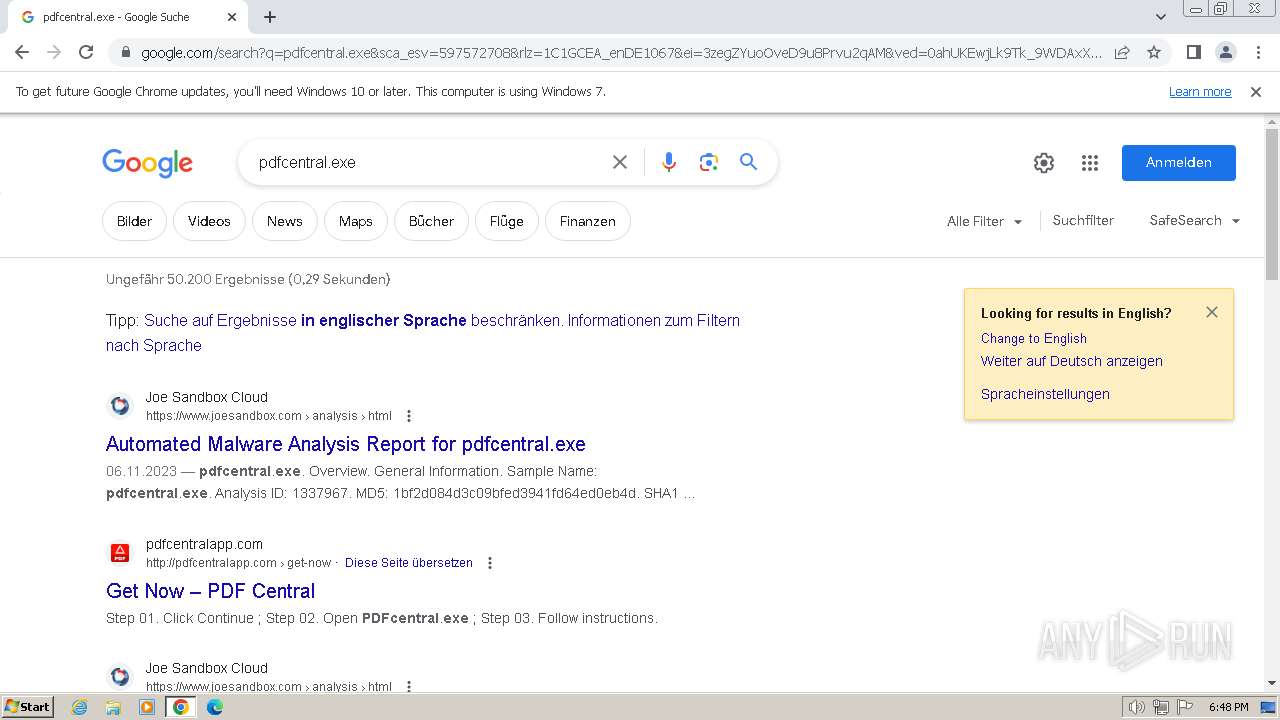Start voice search with microphone
Viewport: 1280px width, 720px height.
tap(669, 162)
